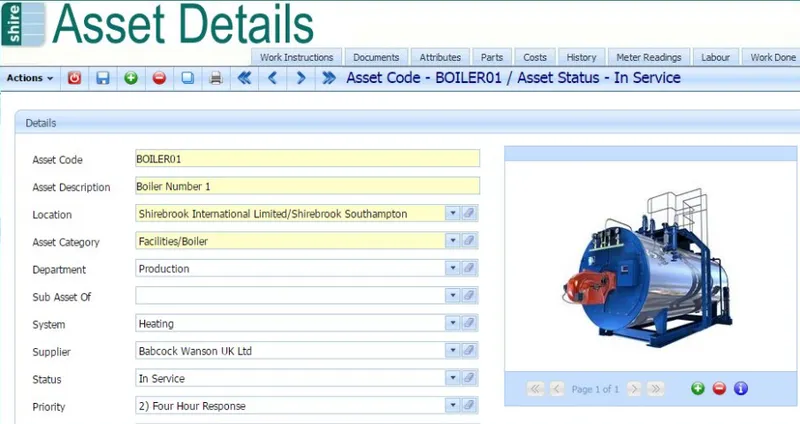
Task: Click the red power exit icon
Action: coord(74,78)
